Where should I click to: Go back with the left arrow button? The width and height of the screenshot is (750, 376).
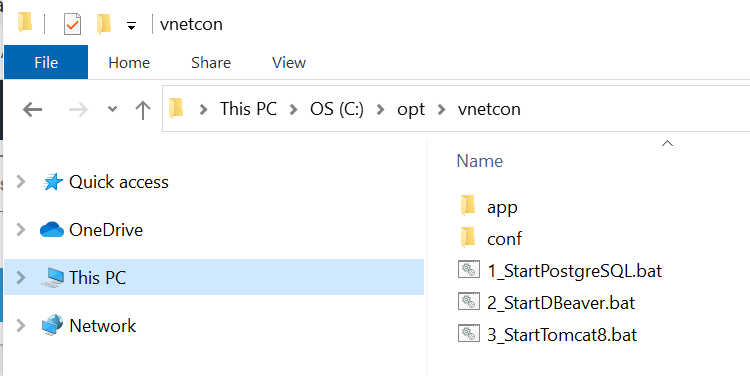(33, 110)
